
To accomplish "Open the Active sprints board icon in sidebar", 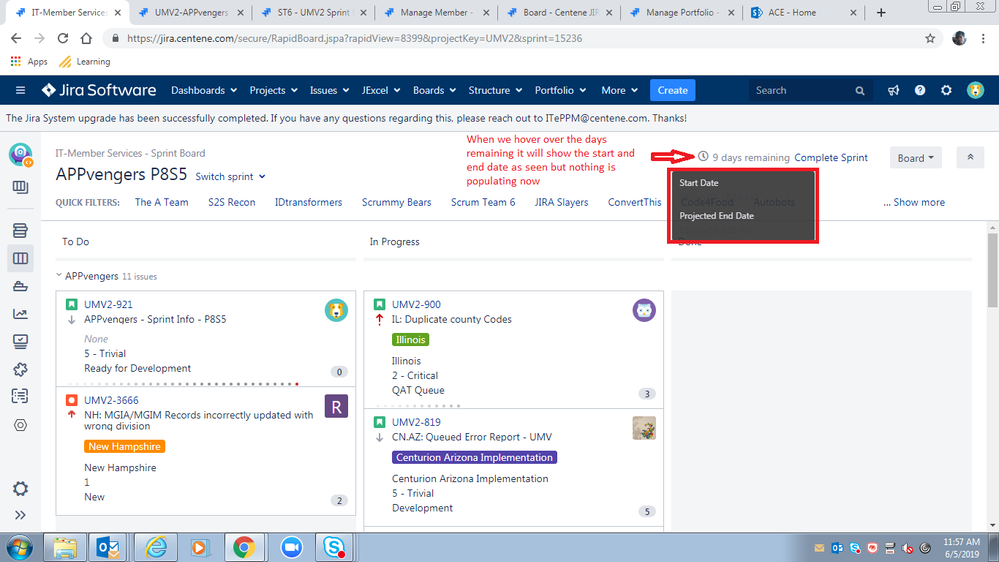I will tap(20, 258).
